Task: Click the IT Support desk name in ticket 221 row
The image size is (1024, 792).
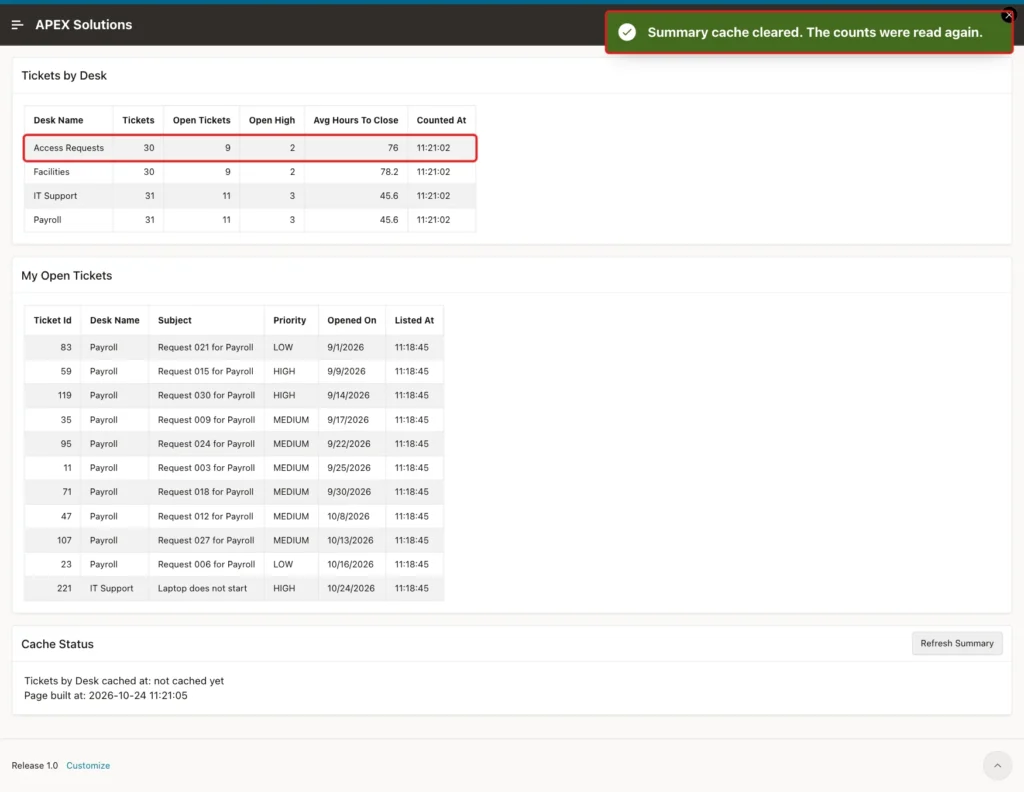Action: tap(112, 588)
